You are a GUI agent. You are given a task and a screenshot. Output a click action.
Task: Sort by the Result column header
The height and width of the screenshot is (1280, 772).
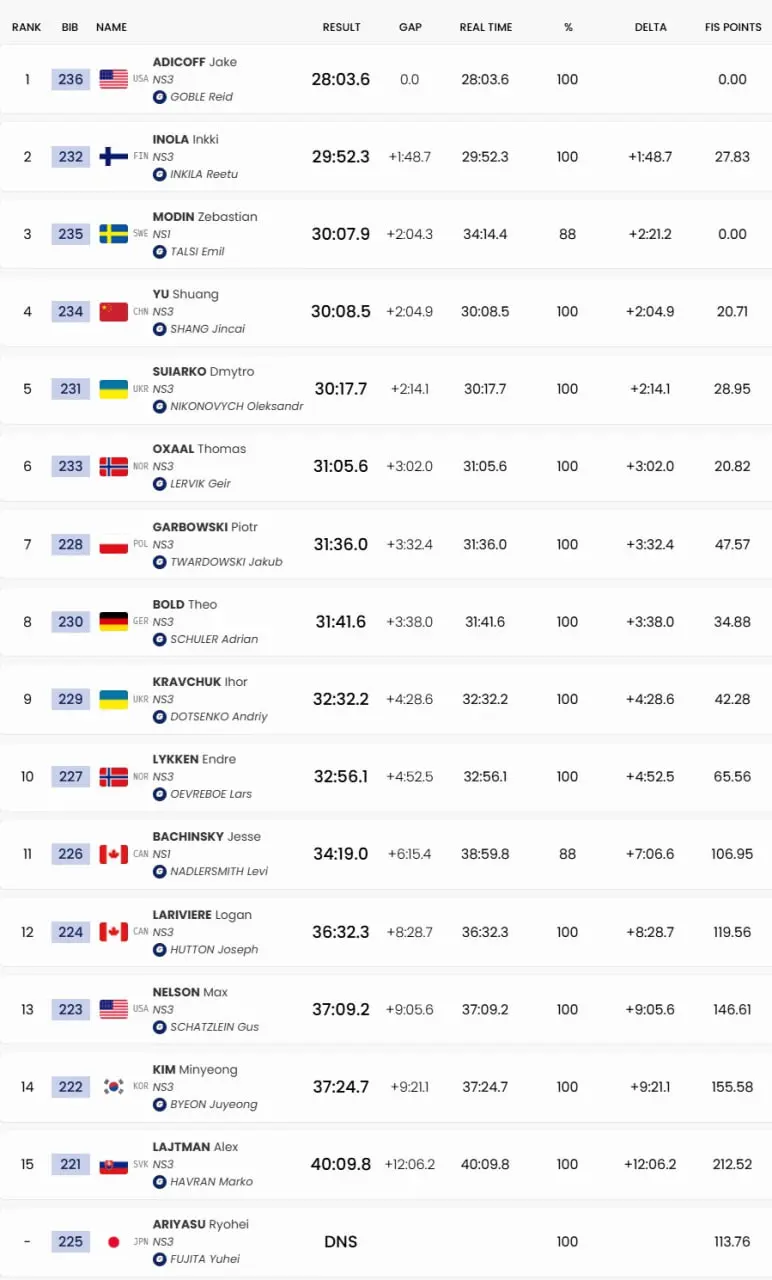(341, 27)
